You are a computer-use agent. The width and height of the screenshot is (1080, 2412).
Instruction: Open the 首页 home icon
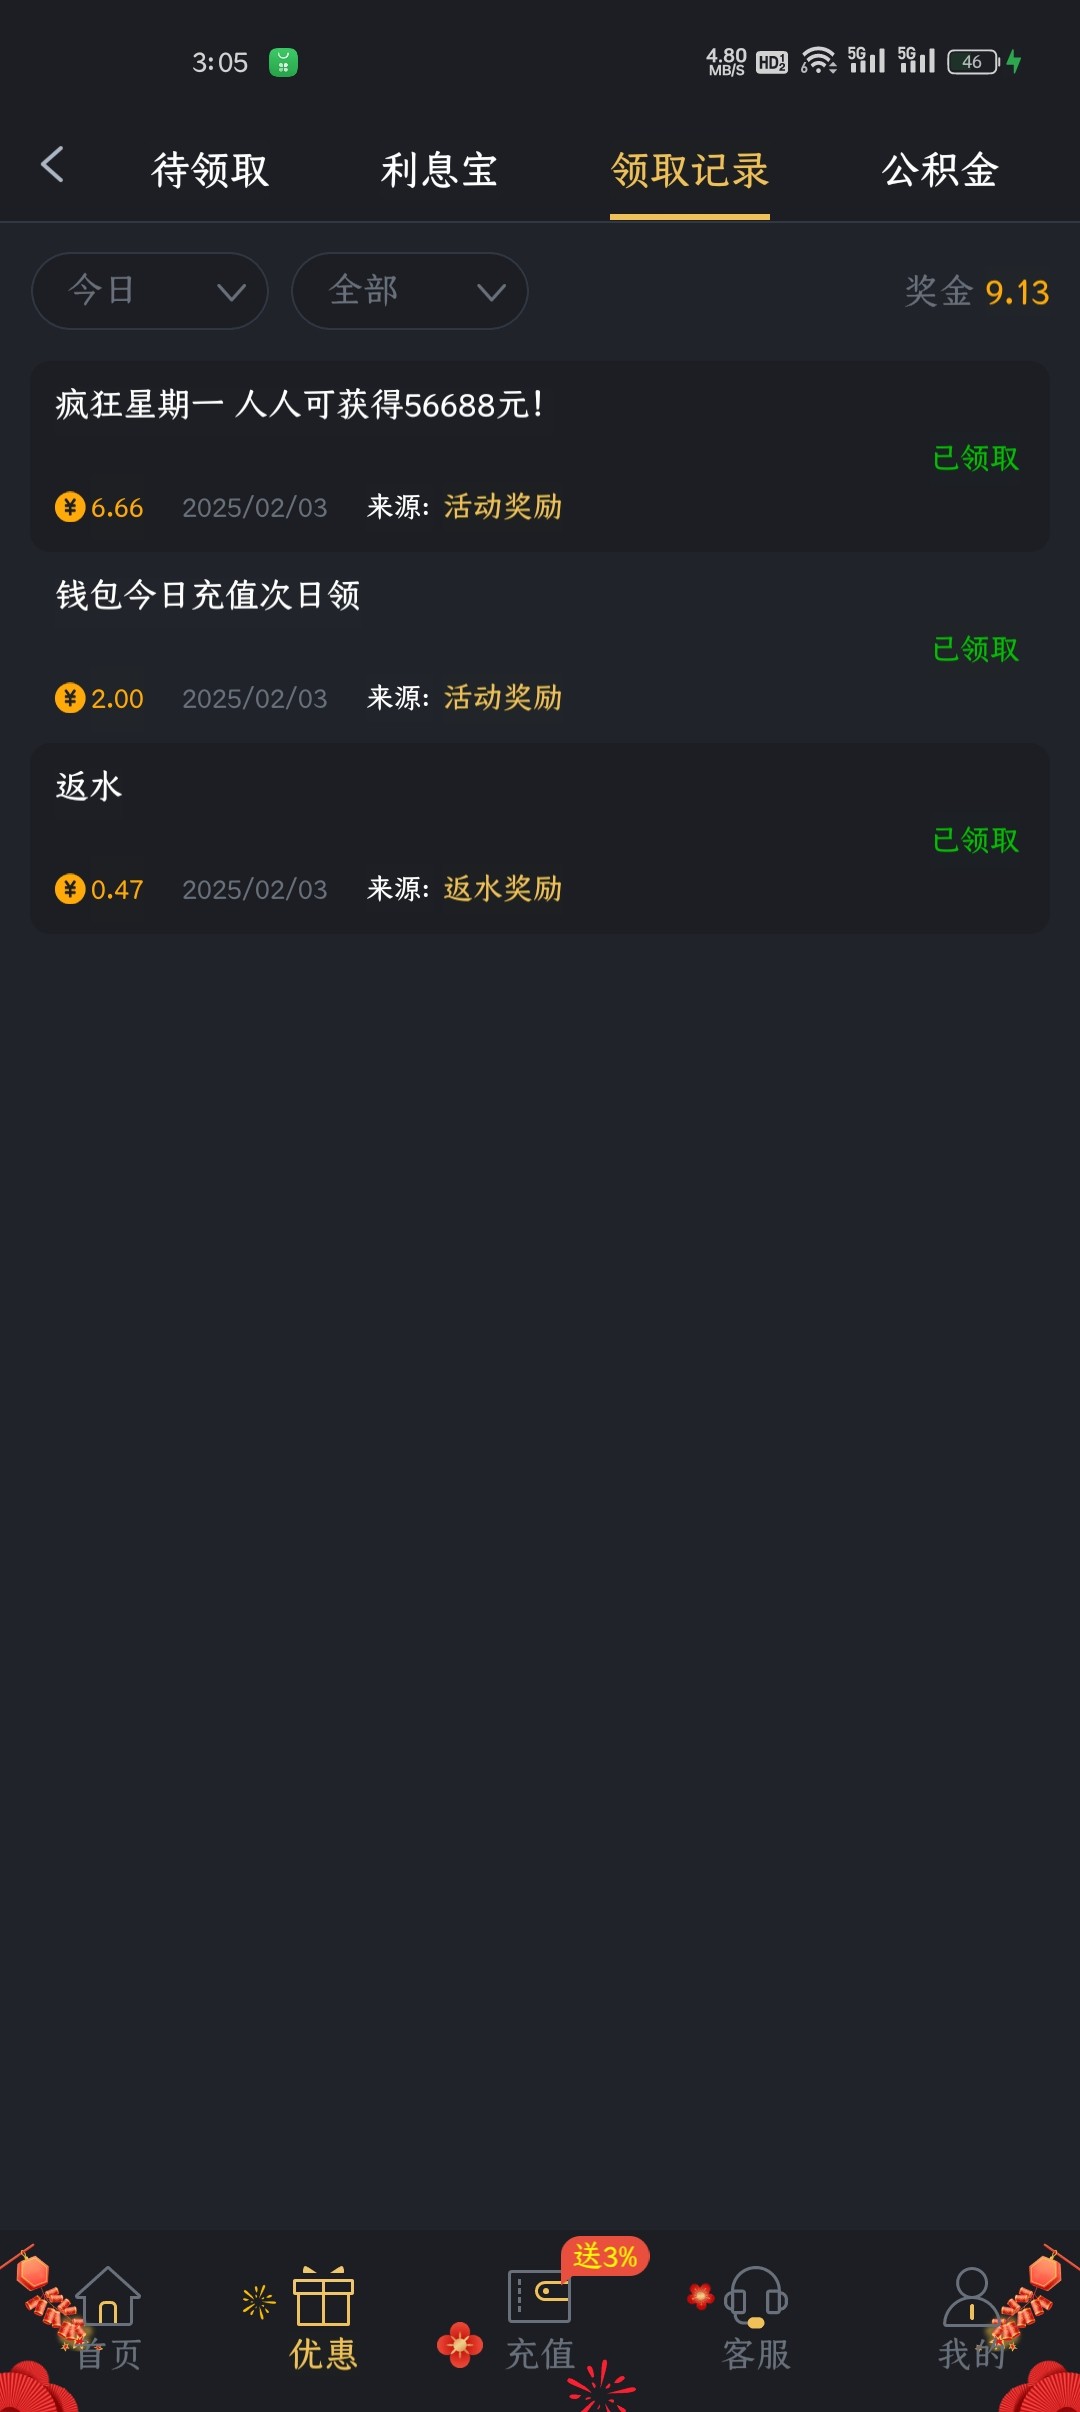(x=108, y=2297)
